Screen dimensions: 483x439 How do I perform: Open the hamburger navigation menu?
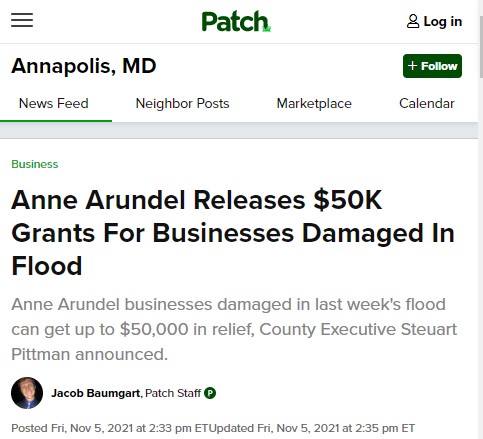click(22, 20)
